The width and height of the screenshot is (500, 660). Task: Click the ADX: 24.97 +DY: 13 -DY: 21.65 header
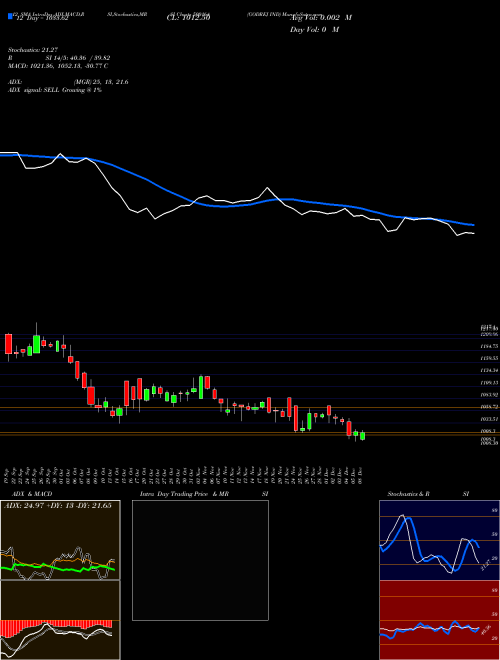pyautogui.click(x=58, y=505)
